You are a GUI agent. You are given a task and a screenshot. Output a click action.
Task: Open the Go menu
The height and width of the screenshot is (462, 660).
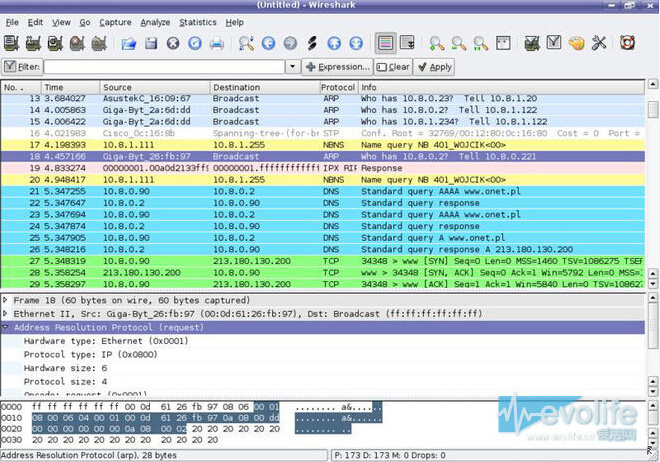click(85, 22)
